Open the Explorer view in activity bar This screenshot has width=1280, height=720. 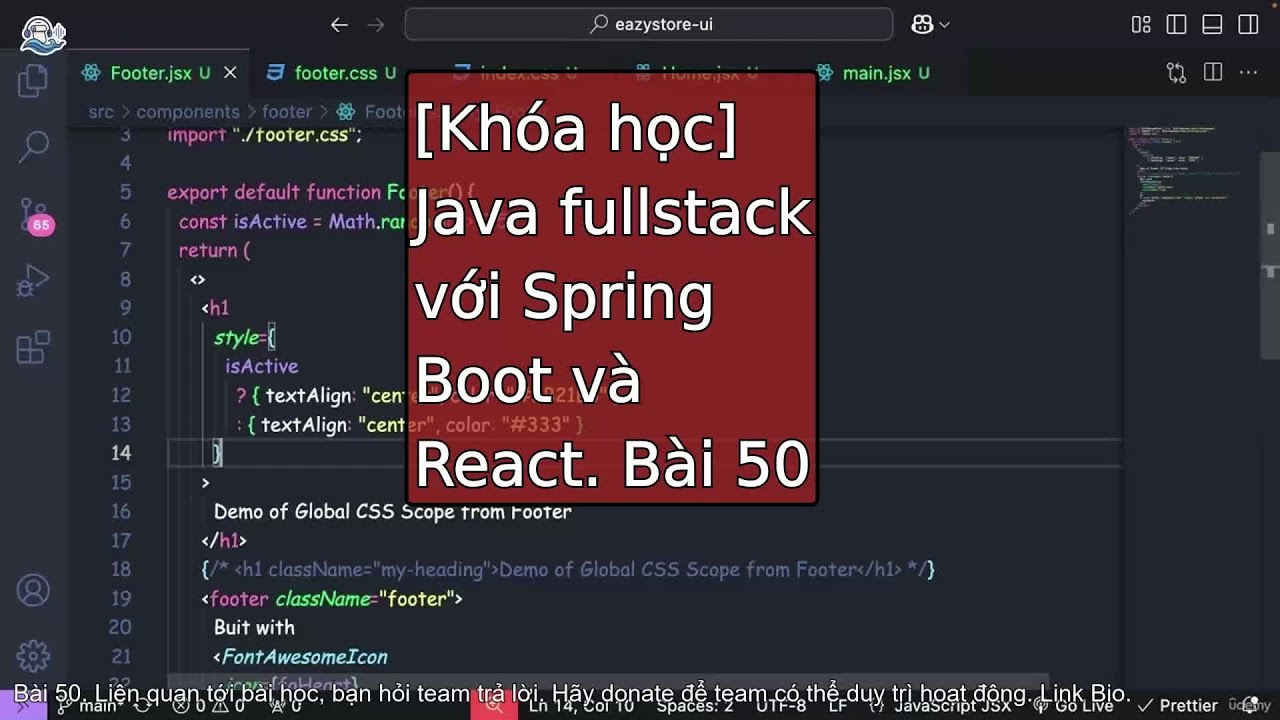pyautogui.click(x=33, y=80)
